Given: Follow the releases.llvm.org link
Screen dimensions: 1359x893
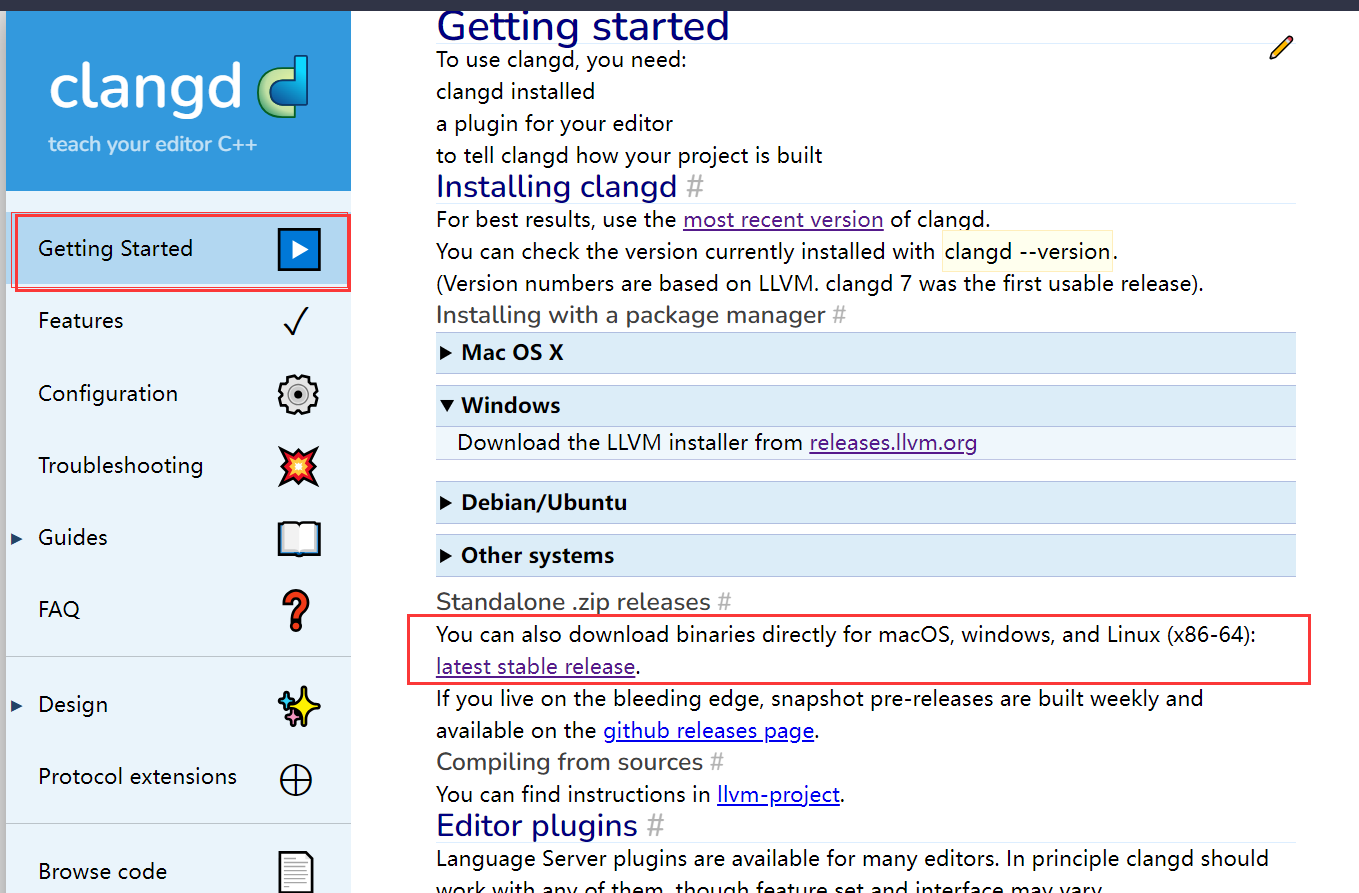Looking at the screenshot, I should (892, 442).
